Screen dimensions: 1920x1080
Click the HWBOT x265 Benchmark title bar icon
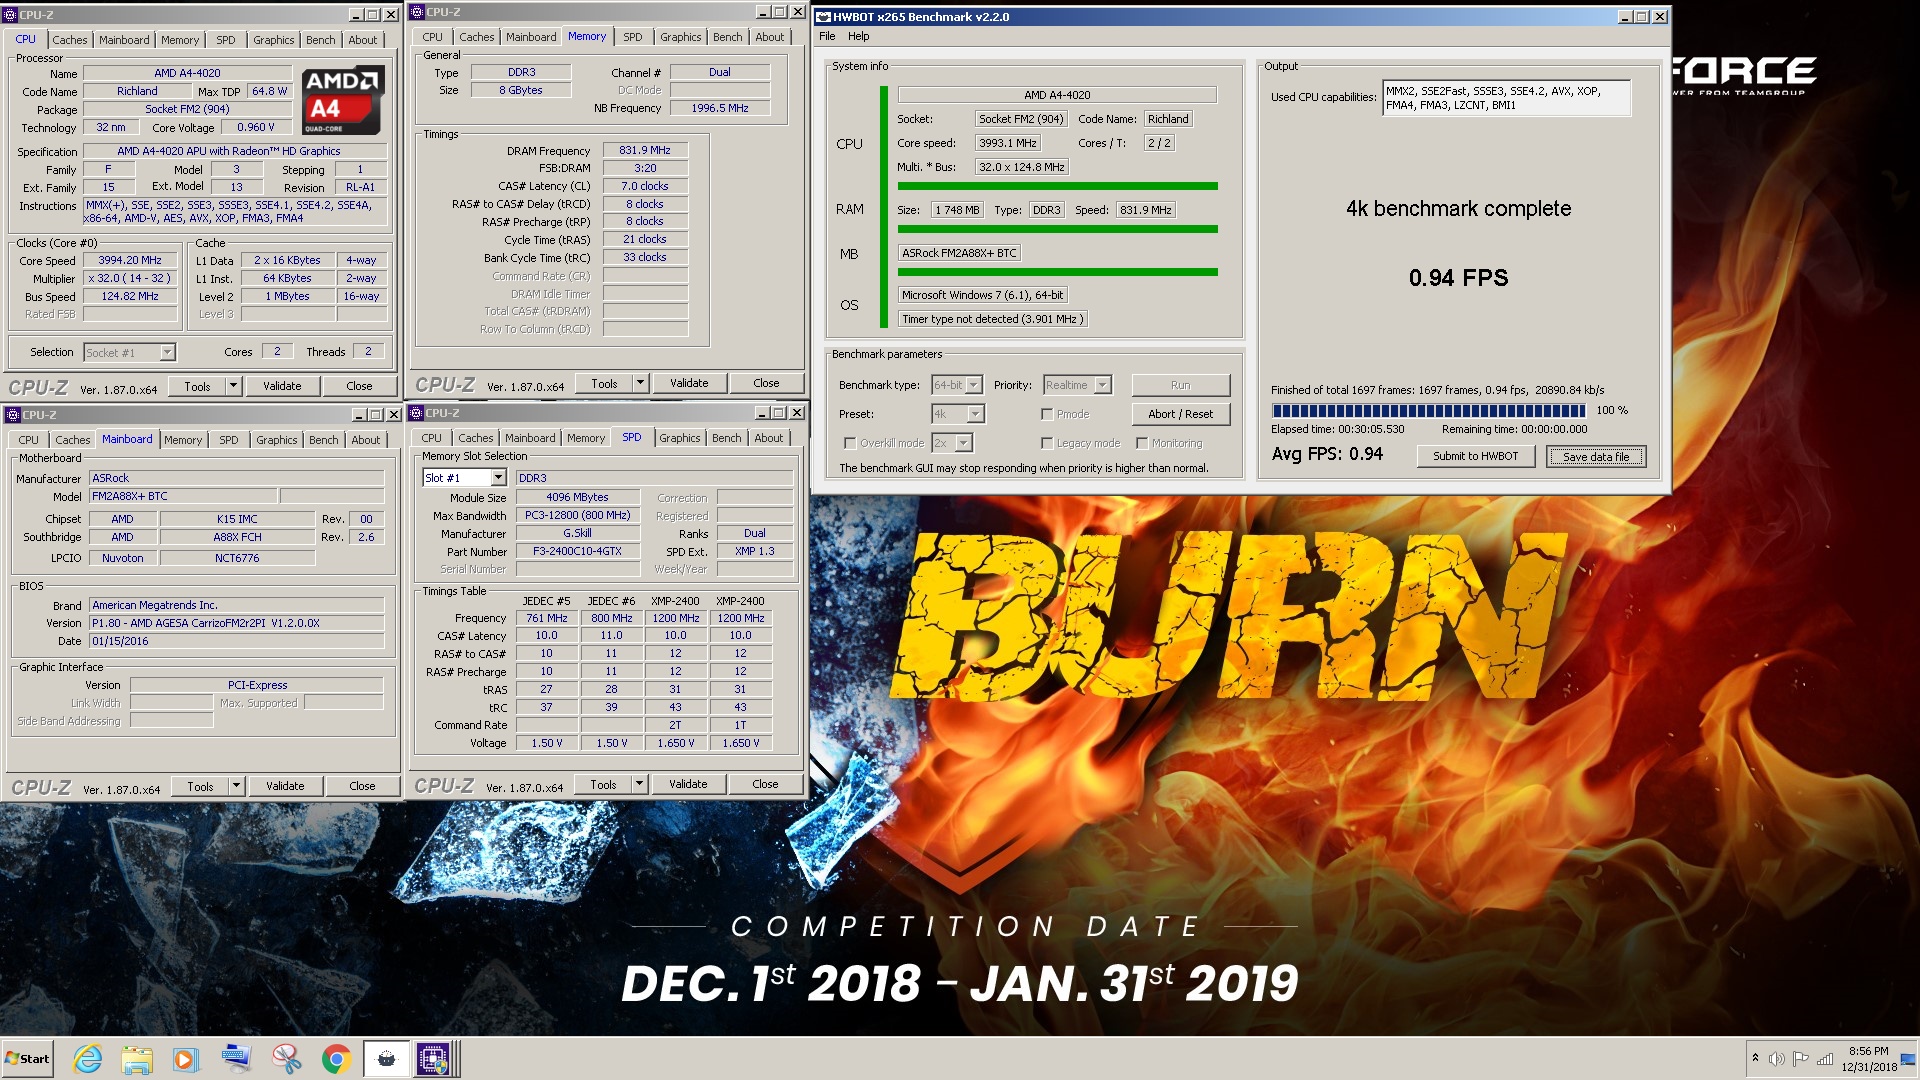pyautogui.click(x=824, y=17)
